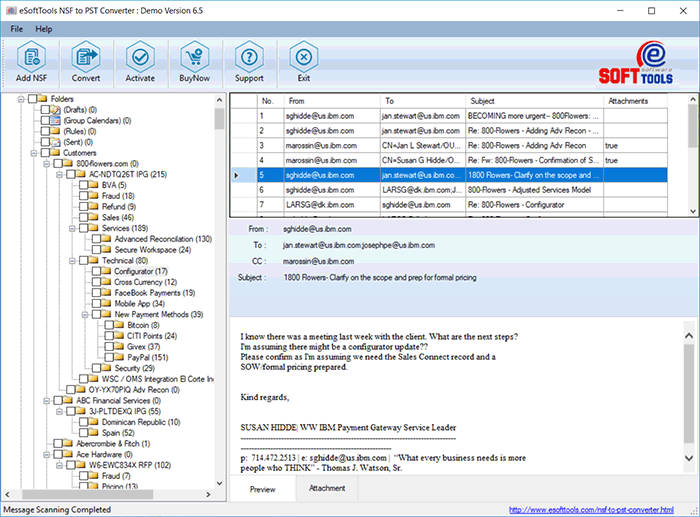
Task: Open the File menu
Action: pyautogui.click(x=17, y=29)
